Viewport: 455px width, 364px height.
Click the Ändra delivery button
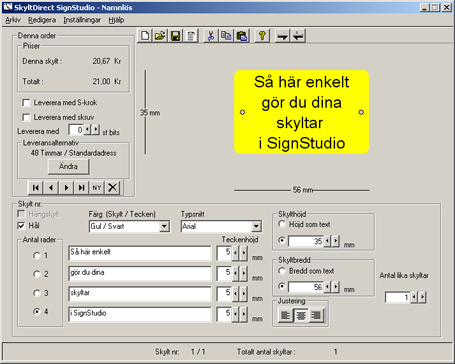tap(68, 166)
